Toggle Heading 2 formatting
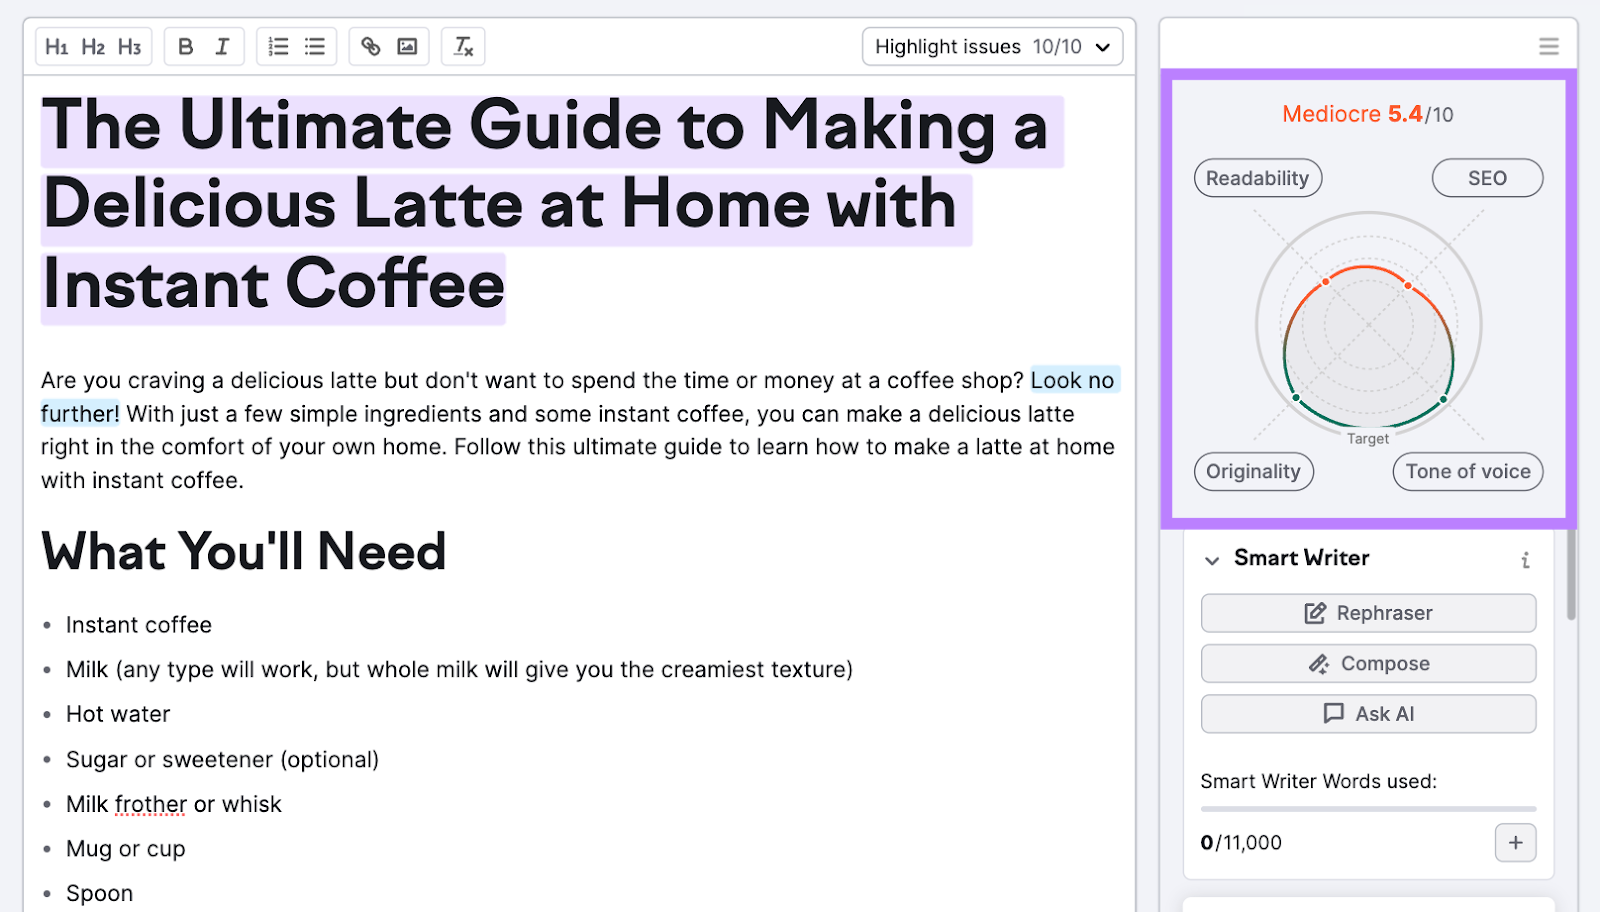 point(93,46)
